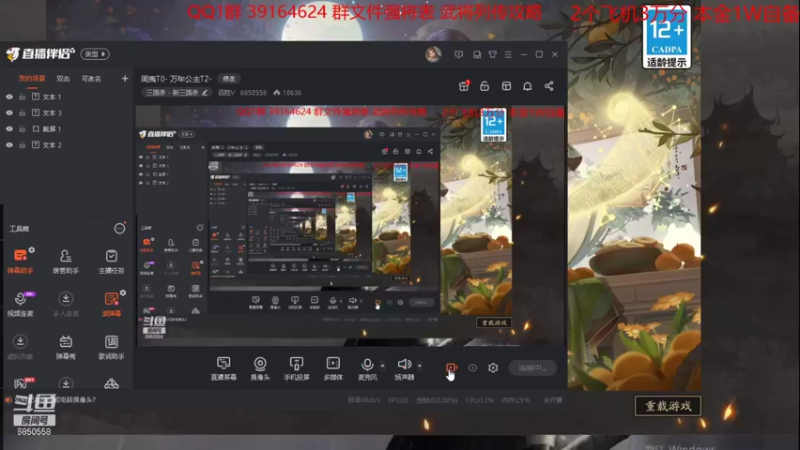Open the 主播任务 streamer tasks tool
Screen dimensions: 800x450
(111, 261)
